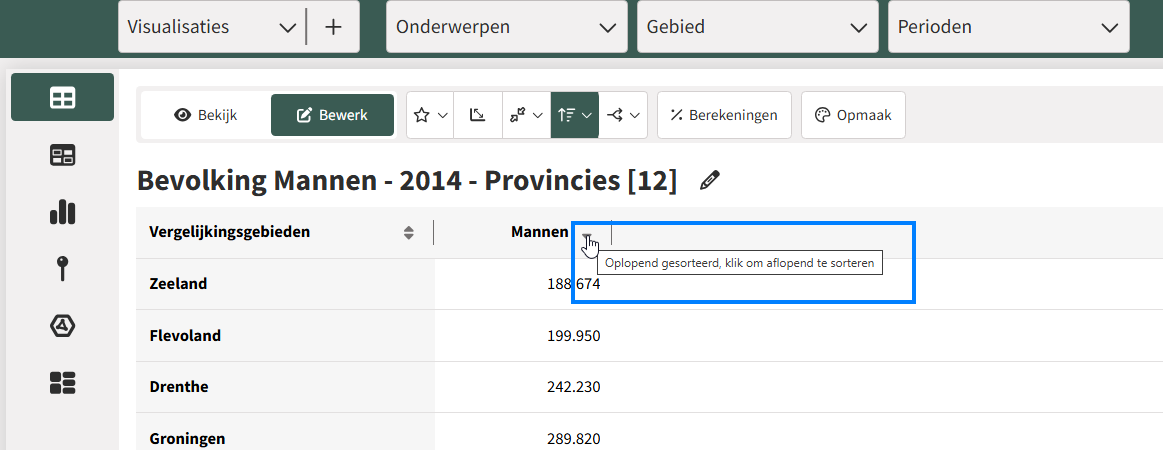Viewport: 1163px width, 450px height.
Task: Open the Visualisaties dropdown
Action: (x=211, y=27)
